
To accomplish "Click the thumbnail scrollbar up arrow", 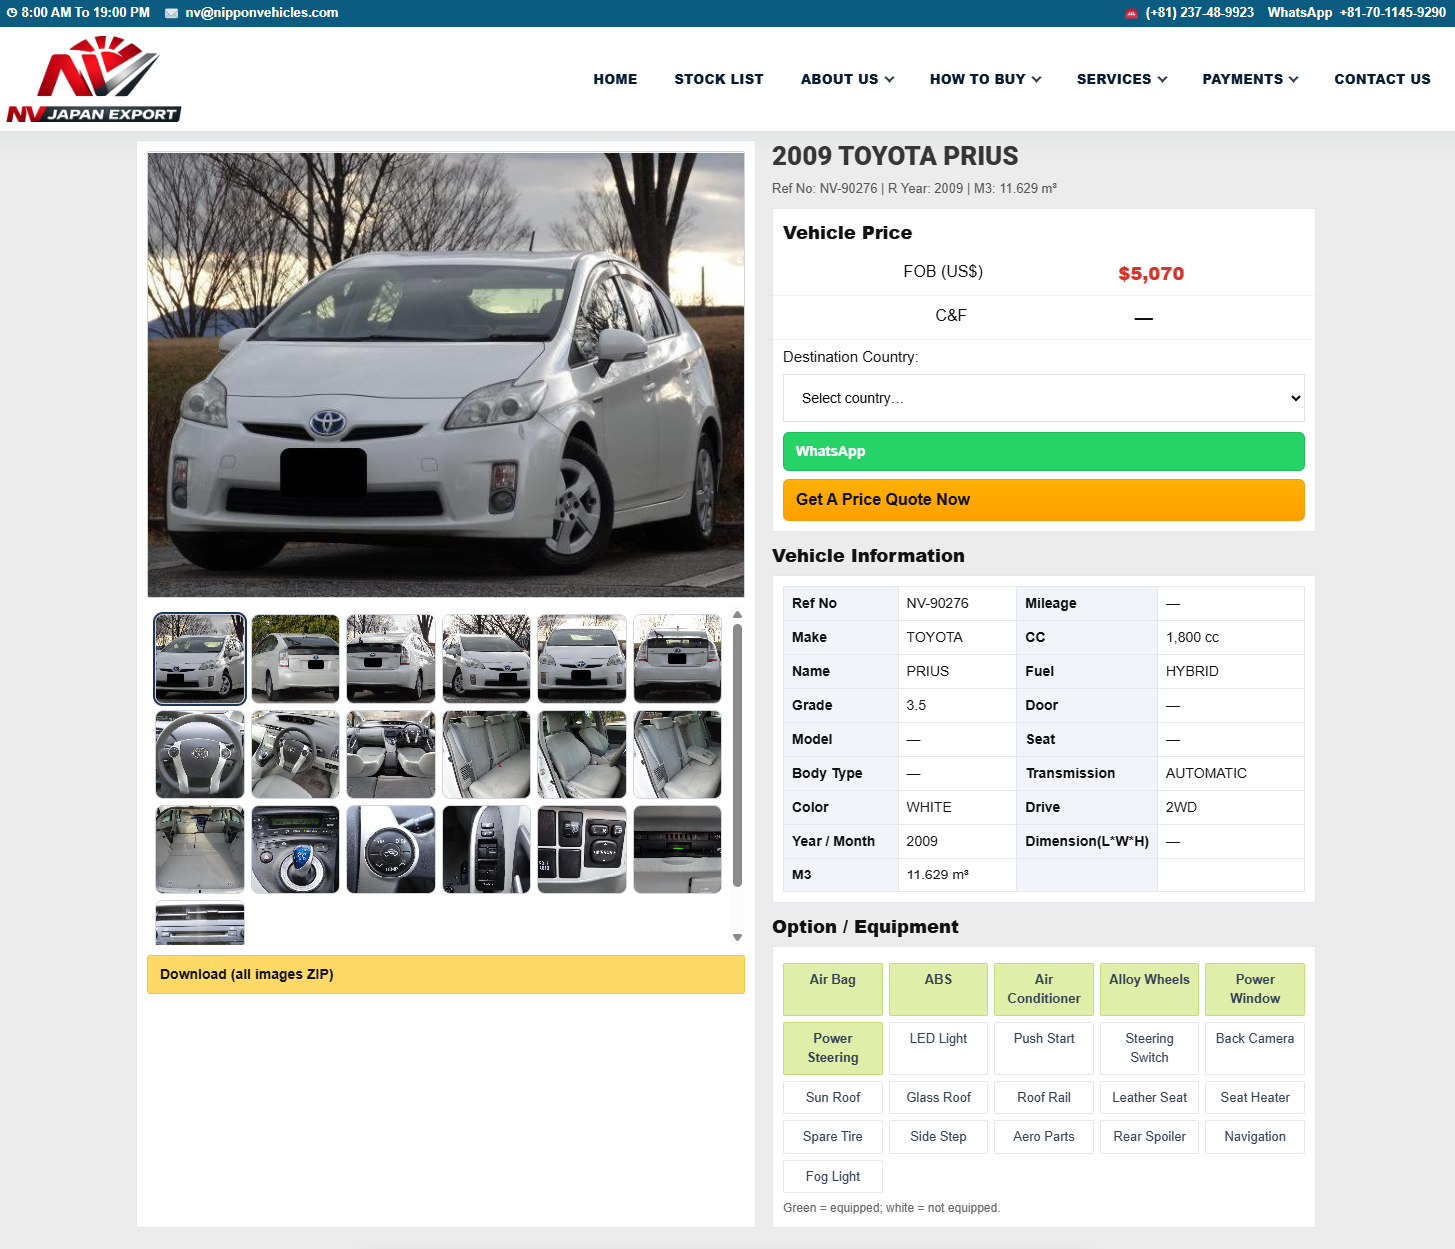I will coord(737,616).
